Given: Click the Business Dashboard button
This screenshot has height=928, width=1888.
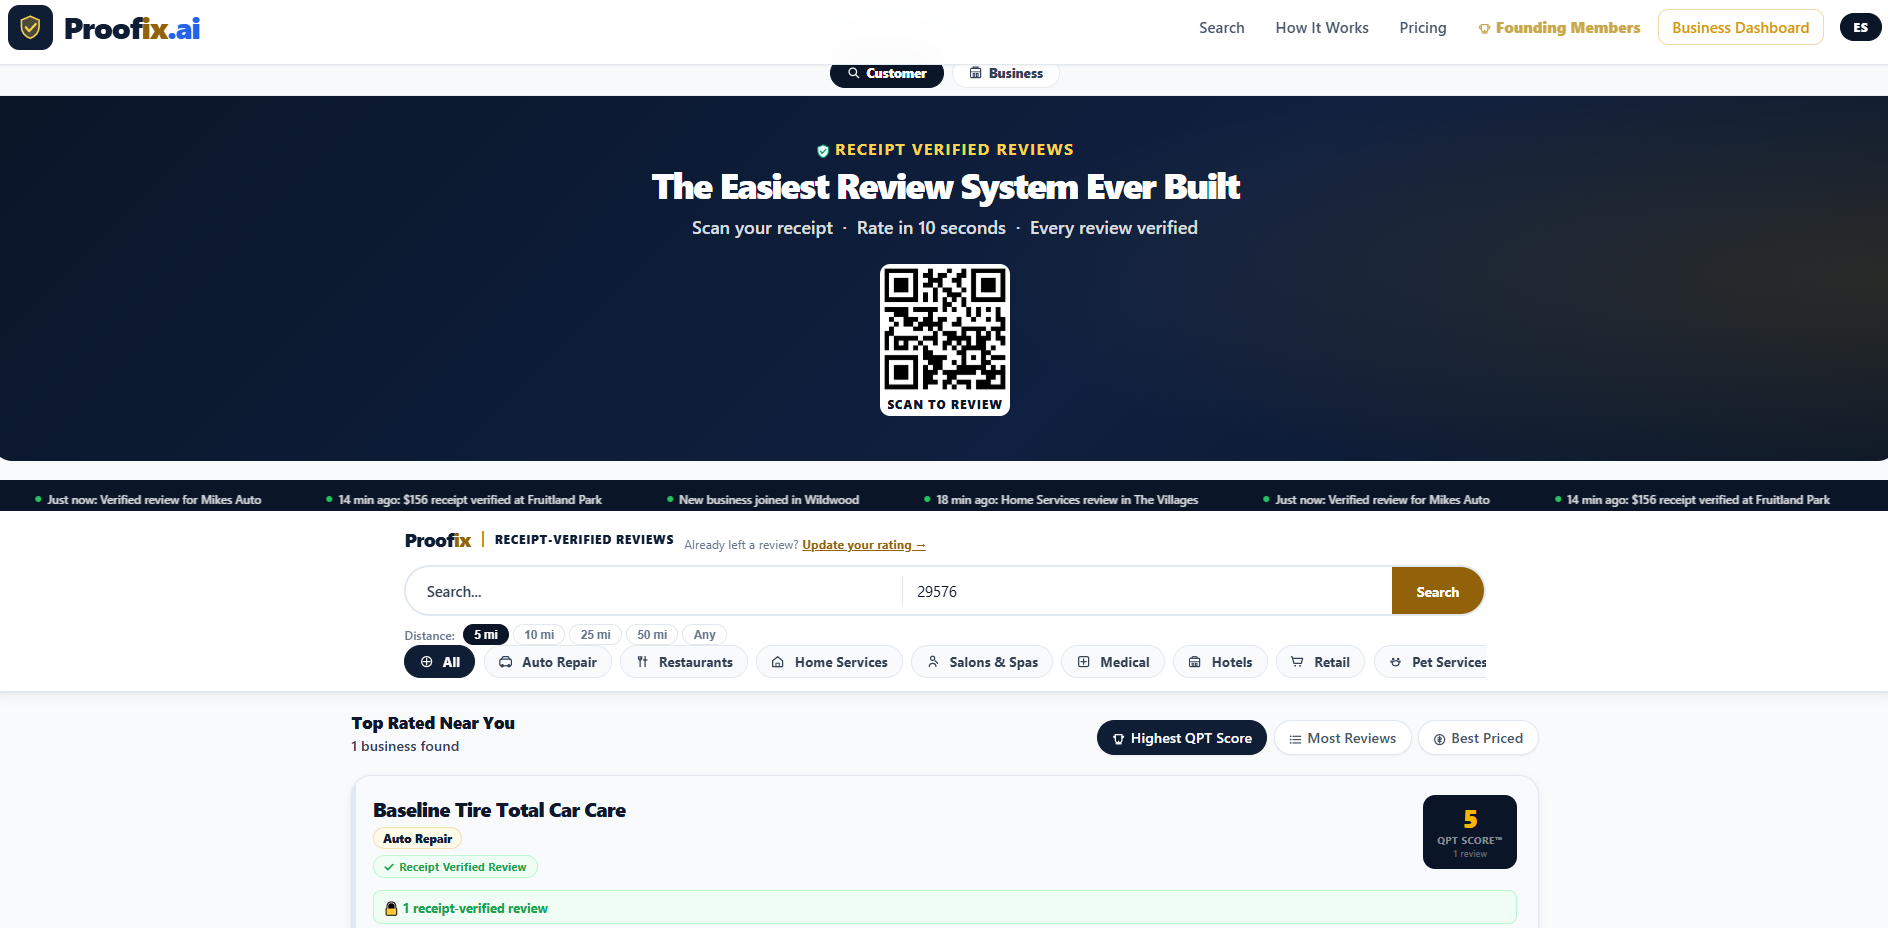Looking at the screenshot, I should (x=1740, y=27).
